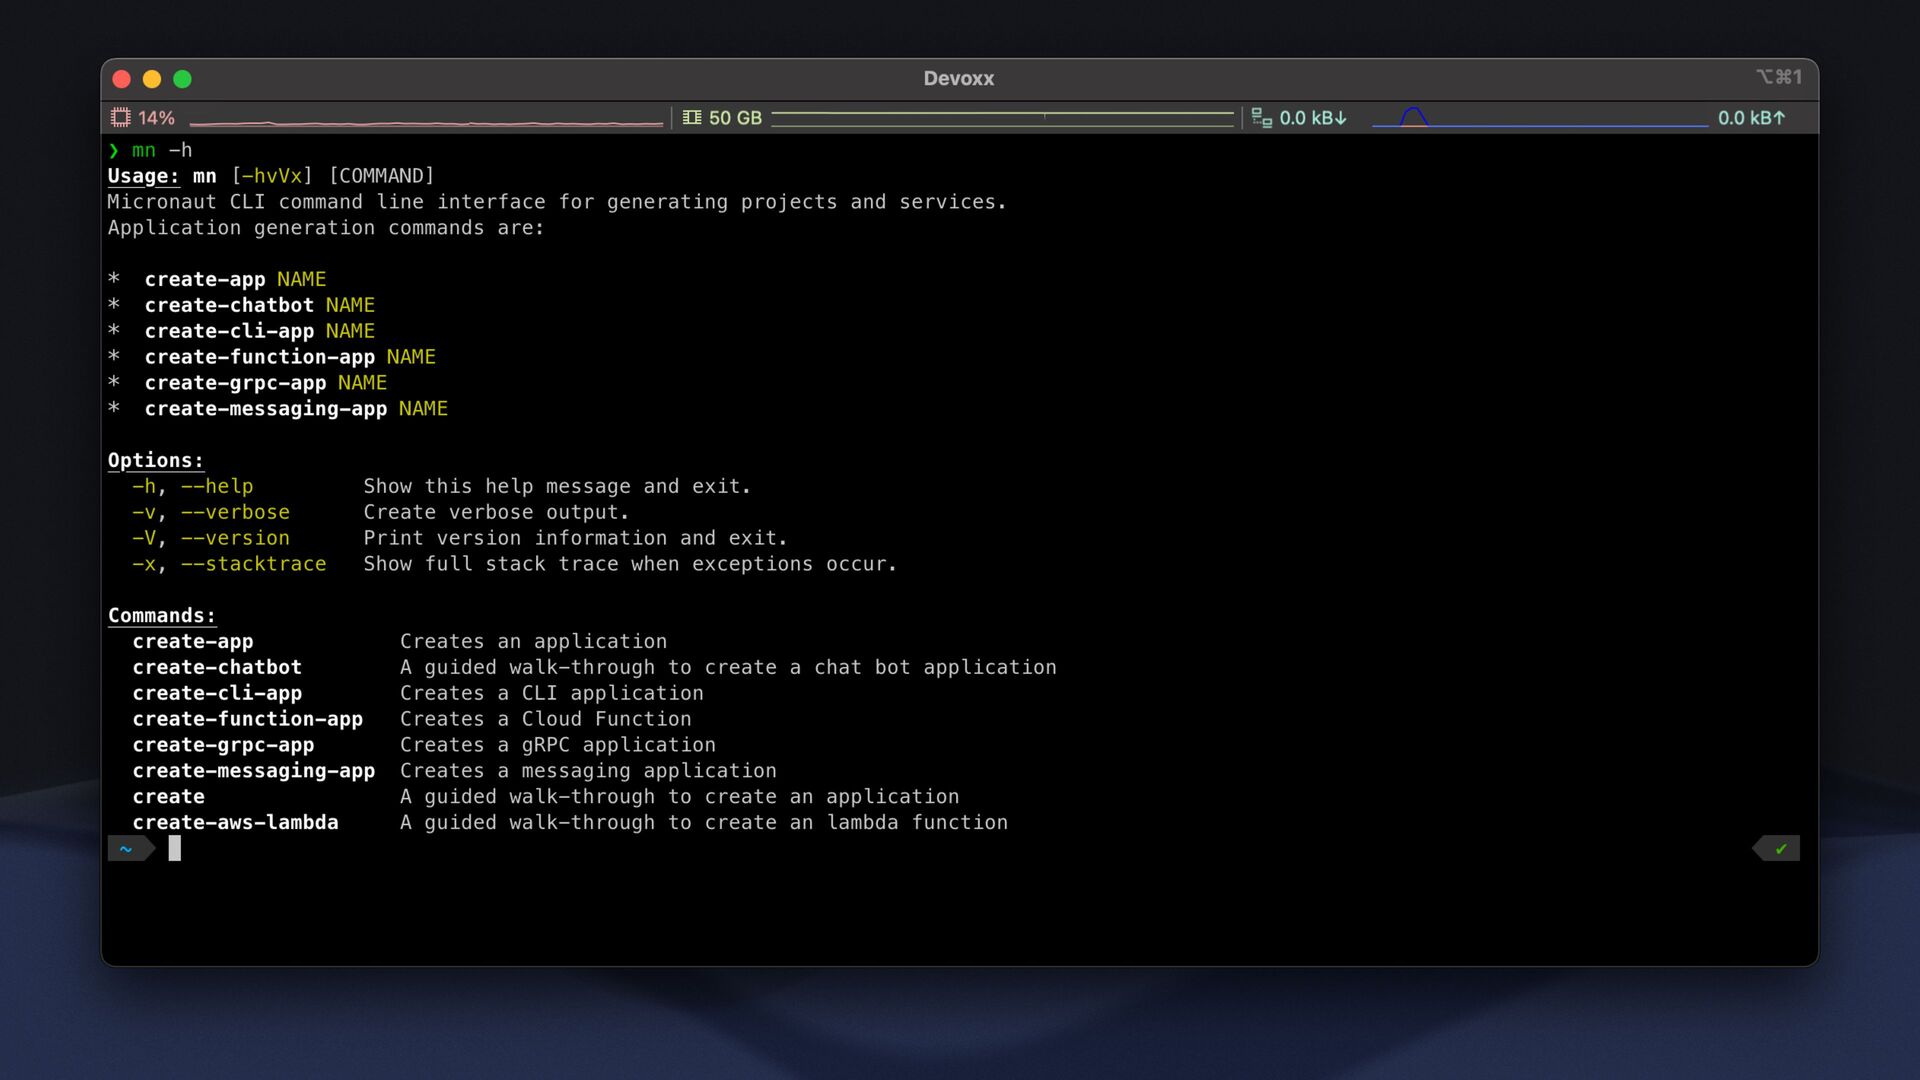This screenshot has width=1920, height=1080.
Task: Click the Devoxx window title
Action: (958, 79)
